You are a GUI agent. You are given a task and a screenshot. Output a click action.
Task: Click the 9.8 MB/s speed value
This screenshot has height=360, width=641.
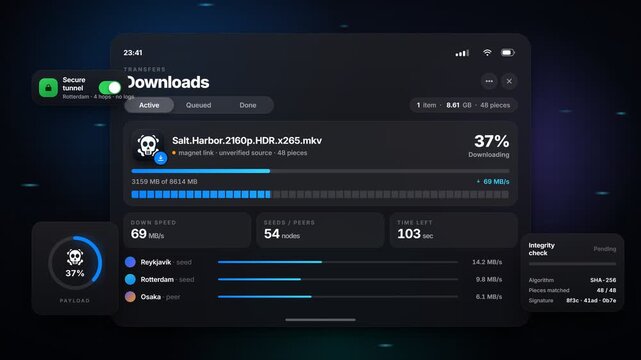coord(489,280)
